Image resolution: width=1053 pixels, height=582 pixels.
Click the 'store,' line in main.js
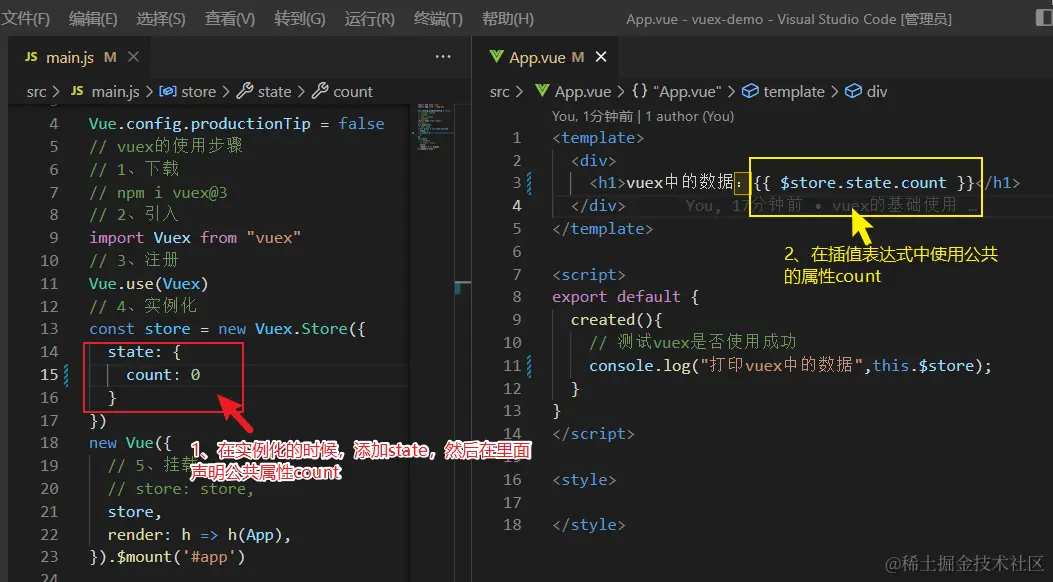tap(134, 512)
